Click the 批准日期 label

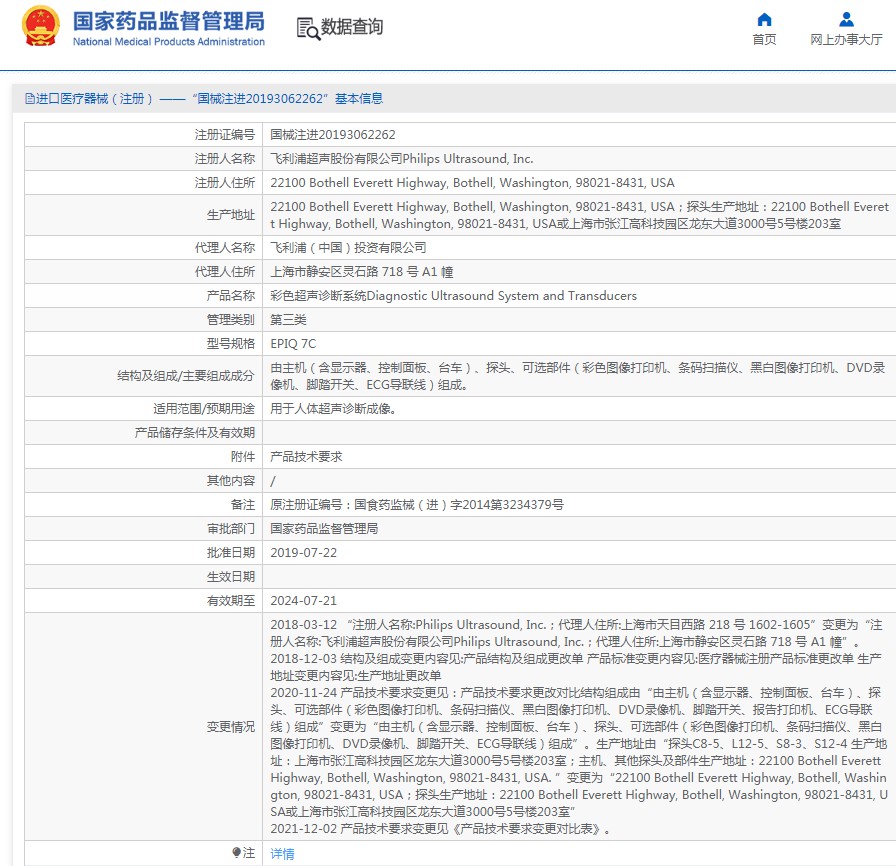(x=231, y=553)
